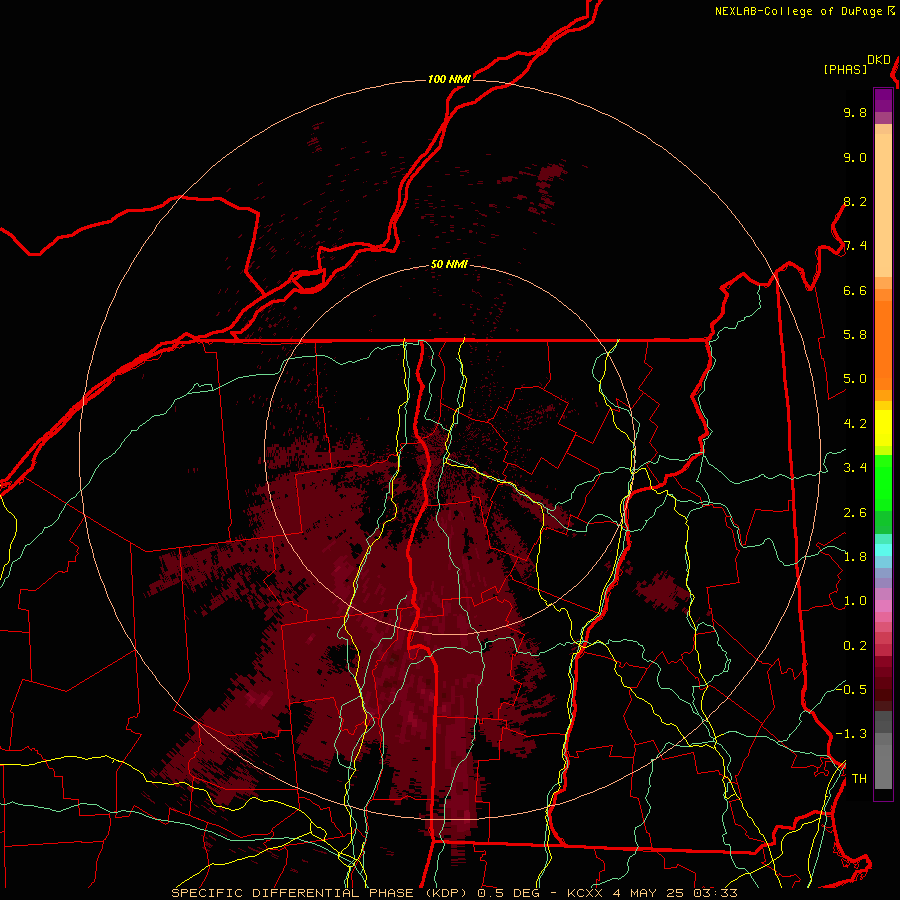Click the DKD unit label above color bar

[879, 60]
